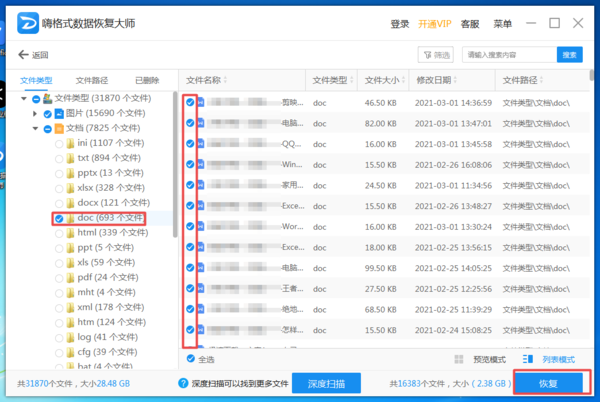Click the back arrow icon next to 返回
This screenshot has height=402, width=600.
(24, 56)
